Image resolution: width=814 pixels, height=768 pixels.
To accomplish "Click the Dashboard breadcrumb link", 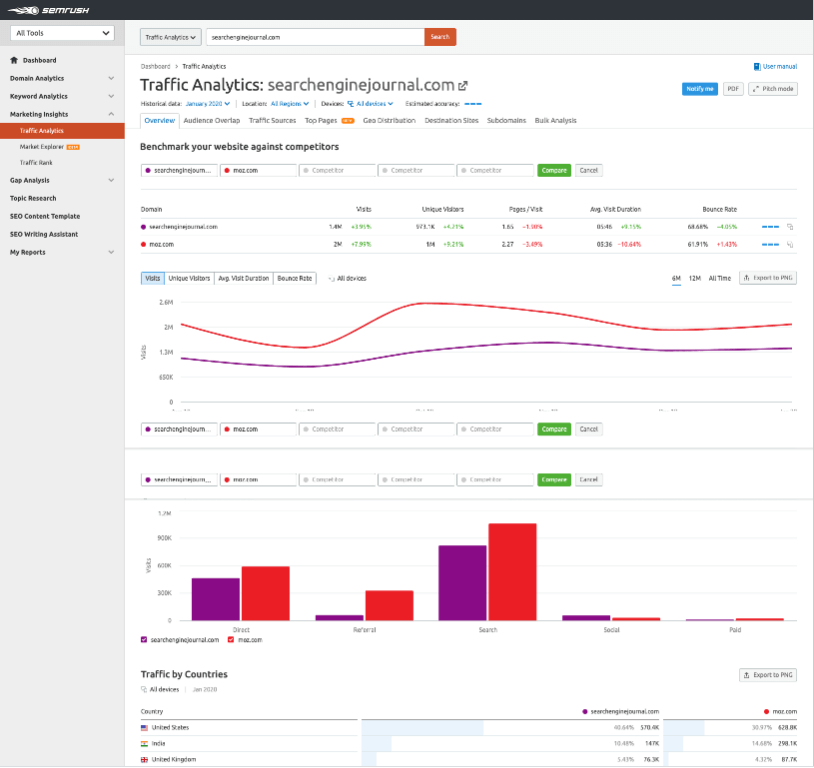I will point(155,66).
